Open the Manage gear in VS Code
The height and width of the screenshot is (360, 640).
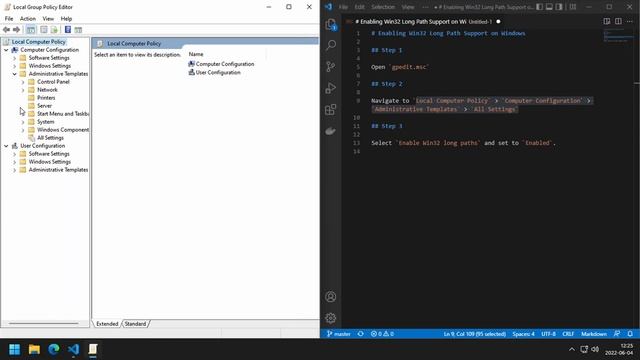pyautogui.click(x=331, y=318)
